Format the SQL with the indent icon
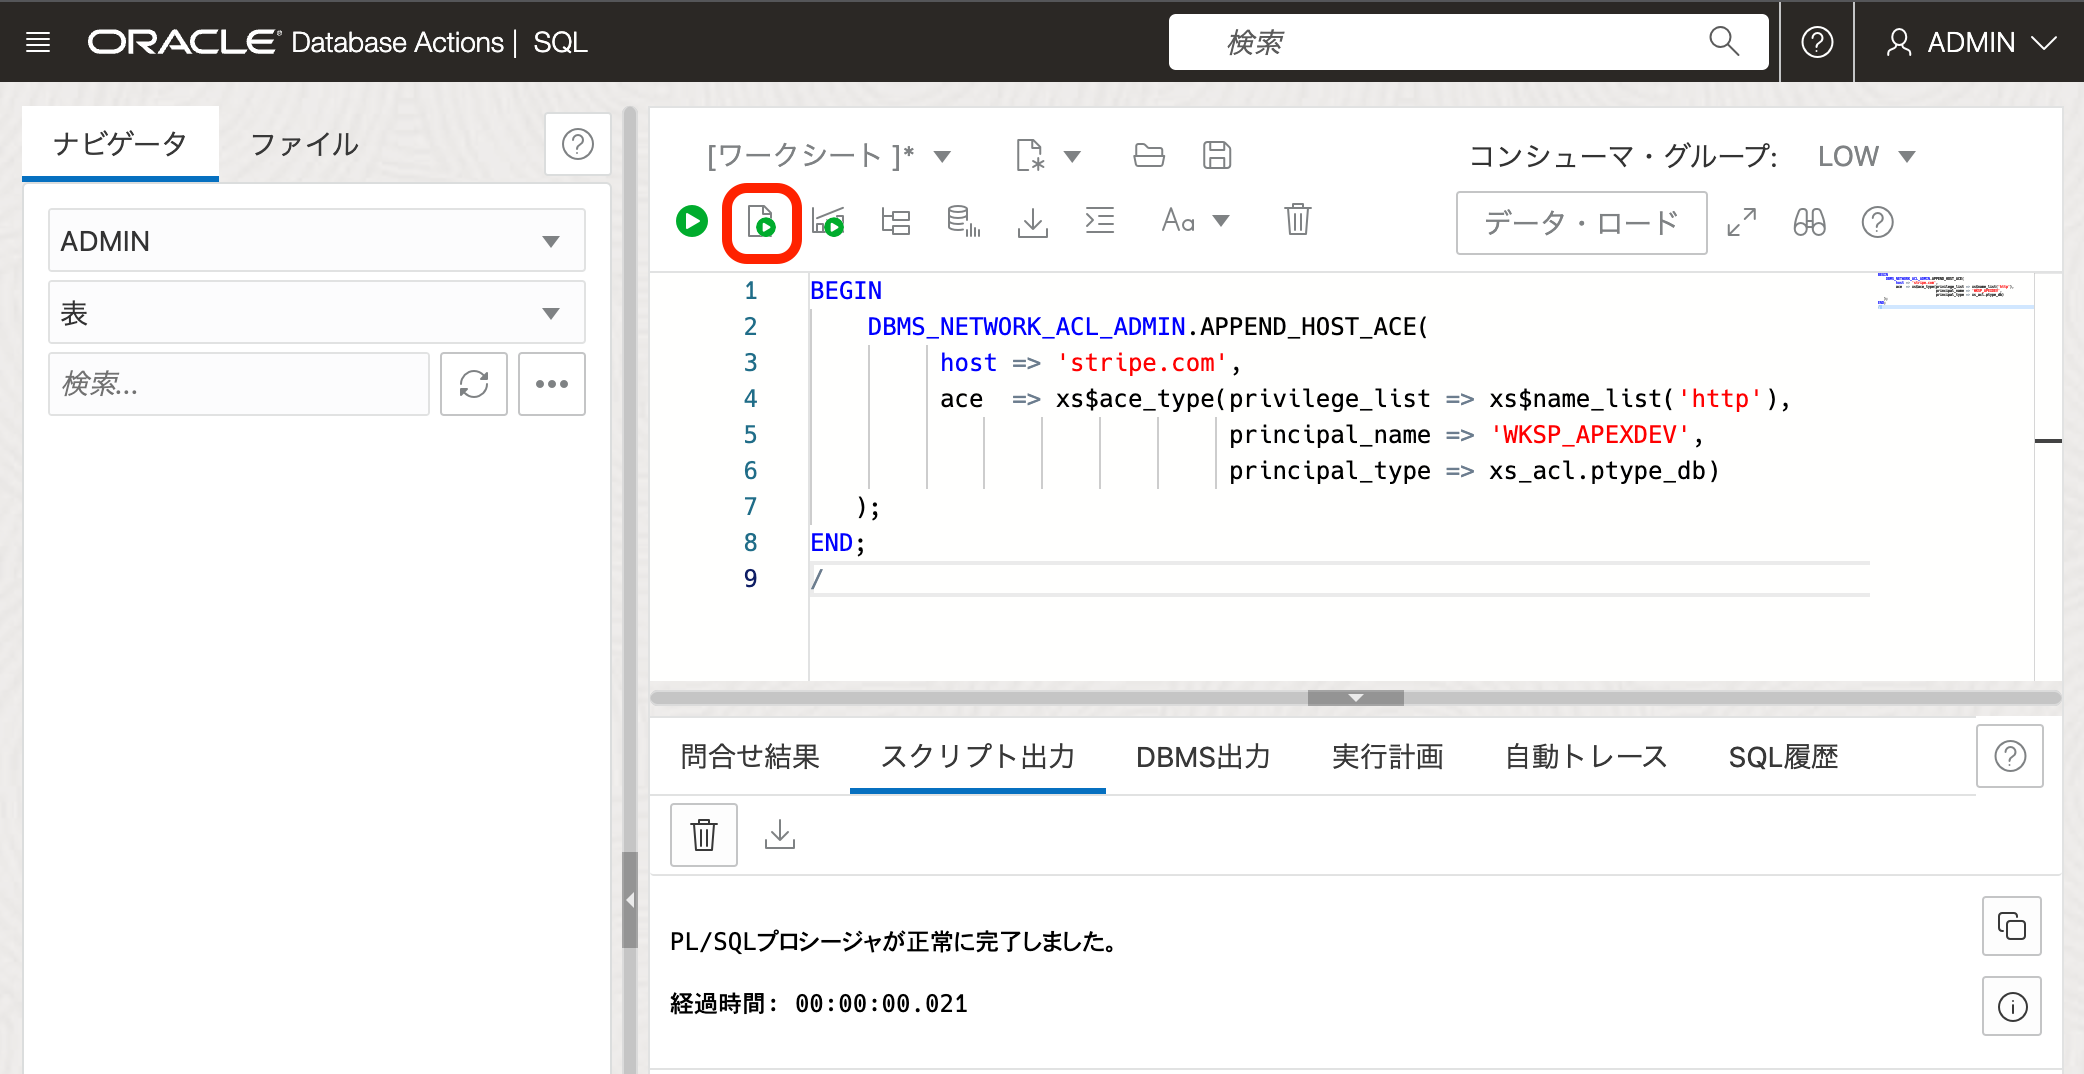 (1100, 220)
